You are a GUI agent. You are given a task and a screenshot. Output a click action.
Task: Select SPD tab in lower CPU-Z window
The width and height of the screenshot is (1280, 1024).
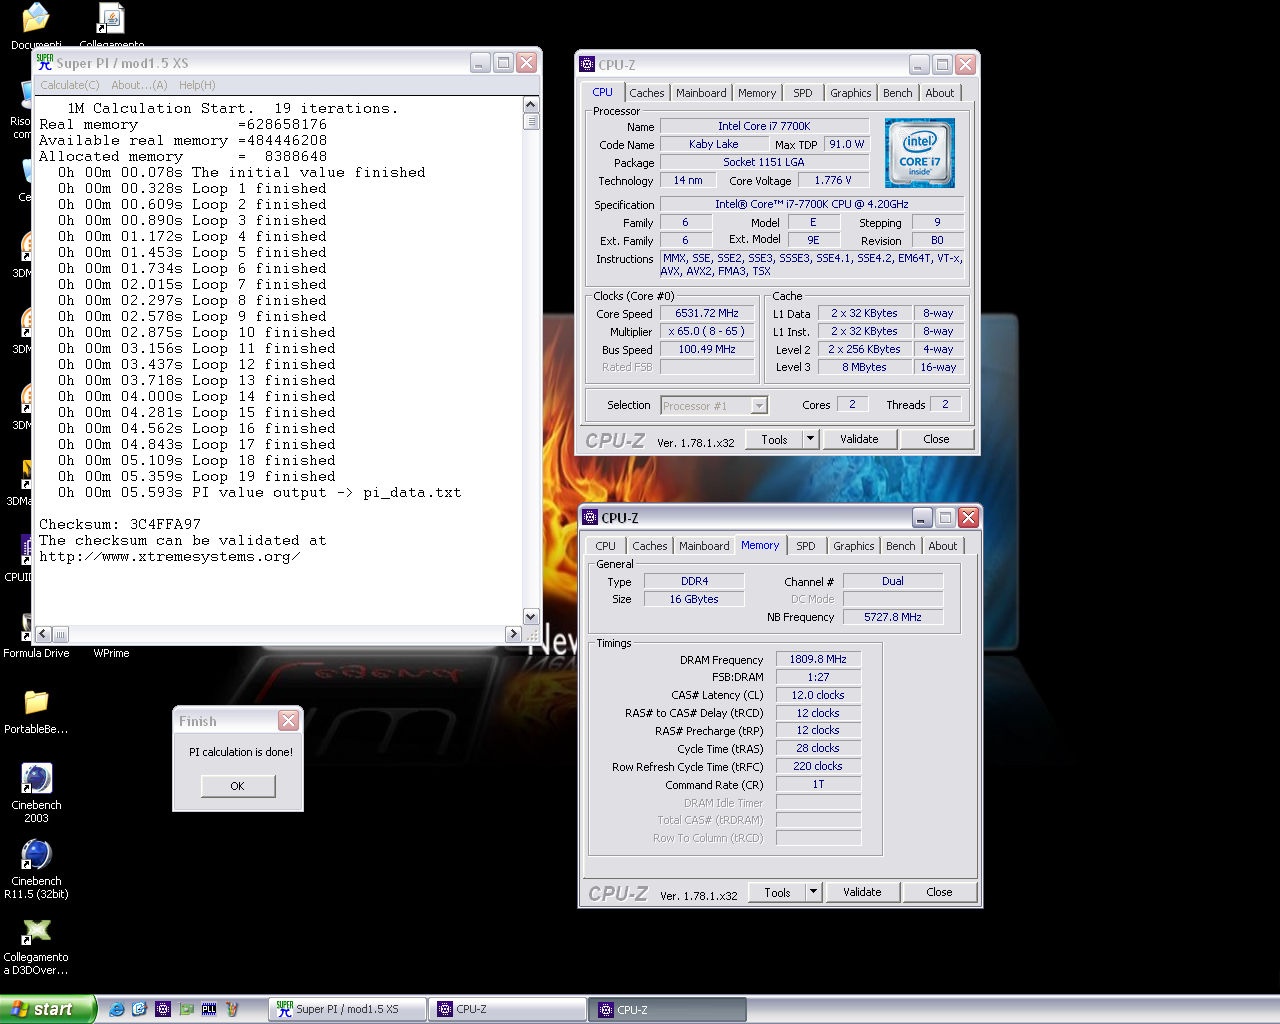tap(806, 546)
